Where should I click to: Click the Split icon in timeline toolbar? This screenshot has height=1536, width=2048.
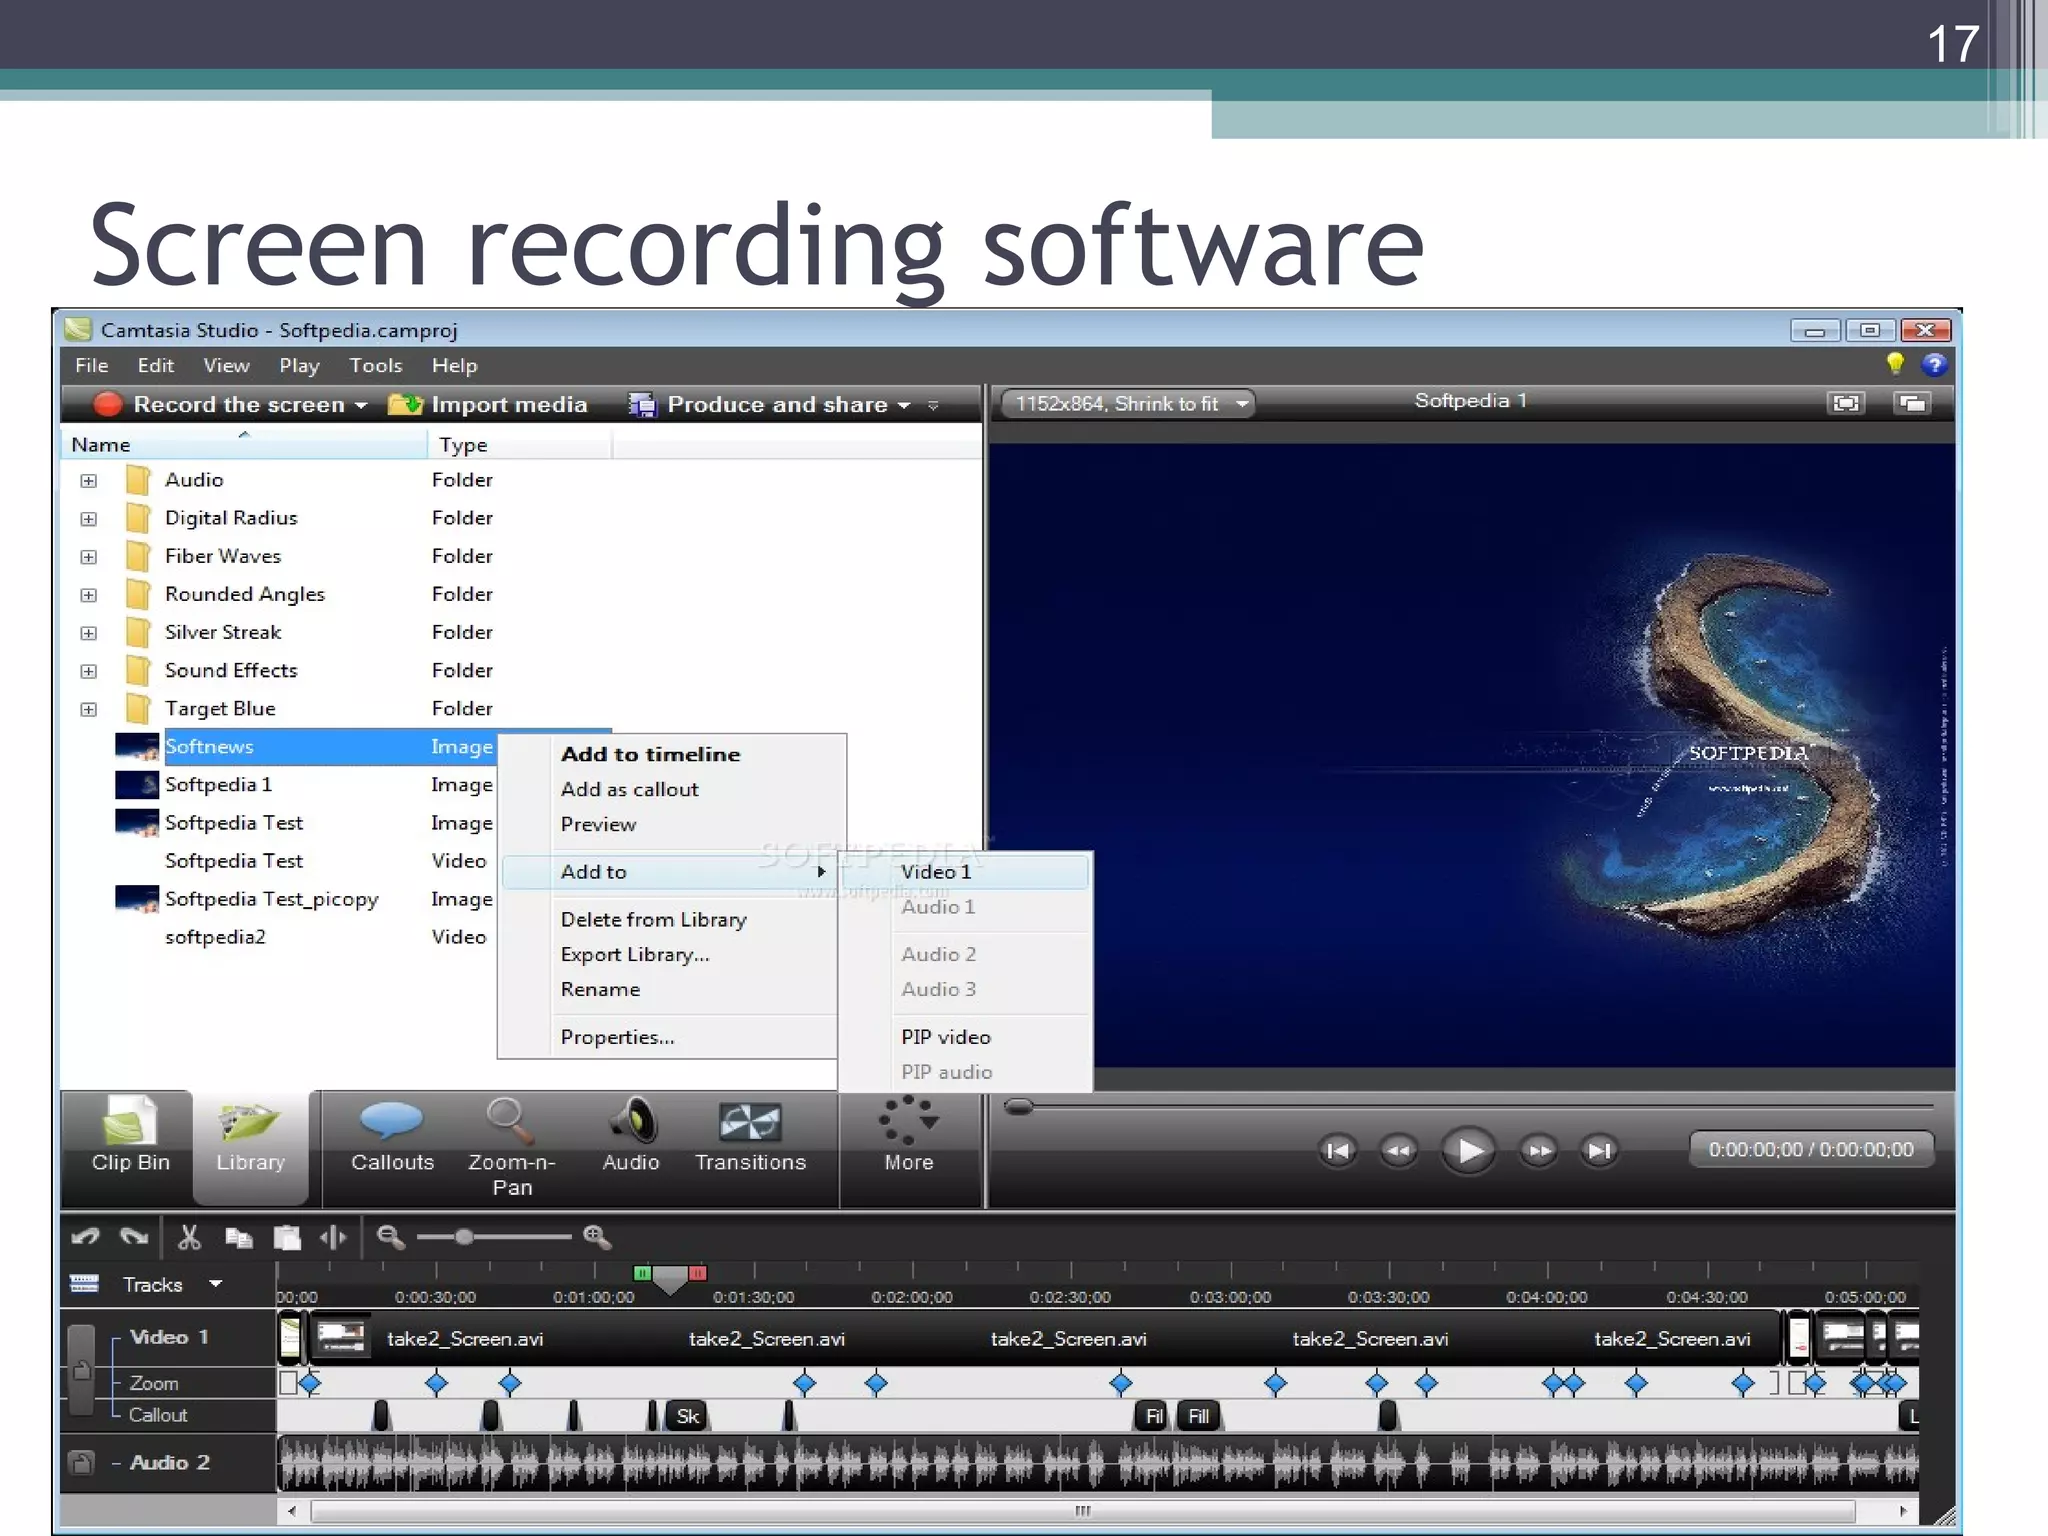(333, 1237)
